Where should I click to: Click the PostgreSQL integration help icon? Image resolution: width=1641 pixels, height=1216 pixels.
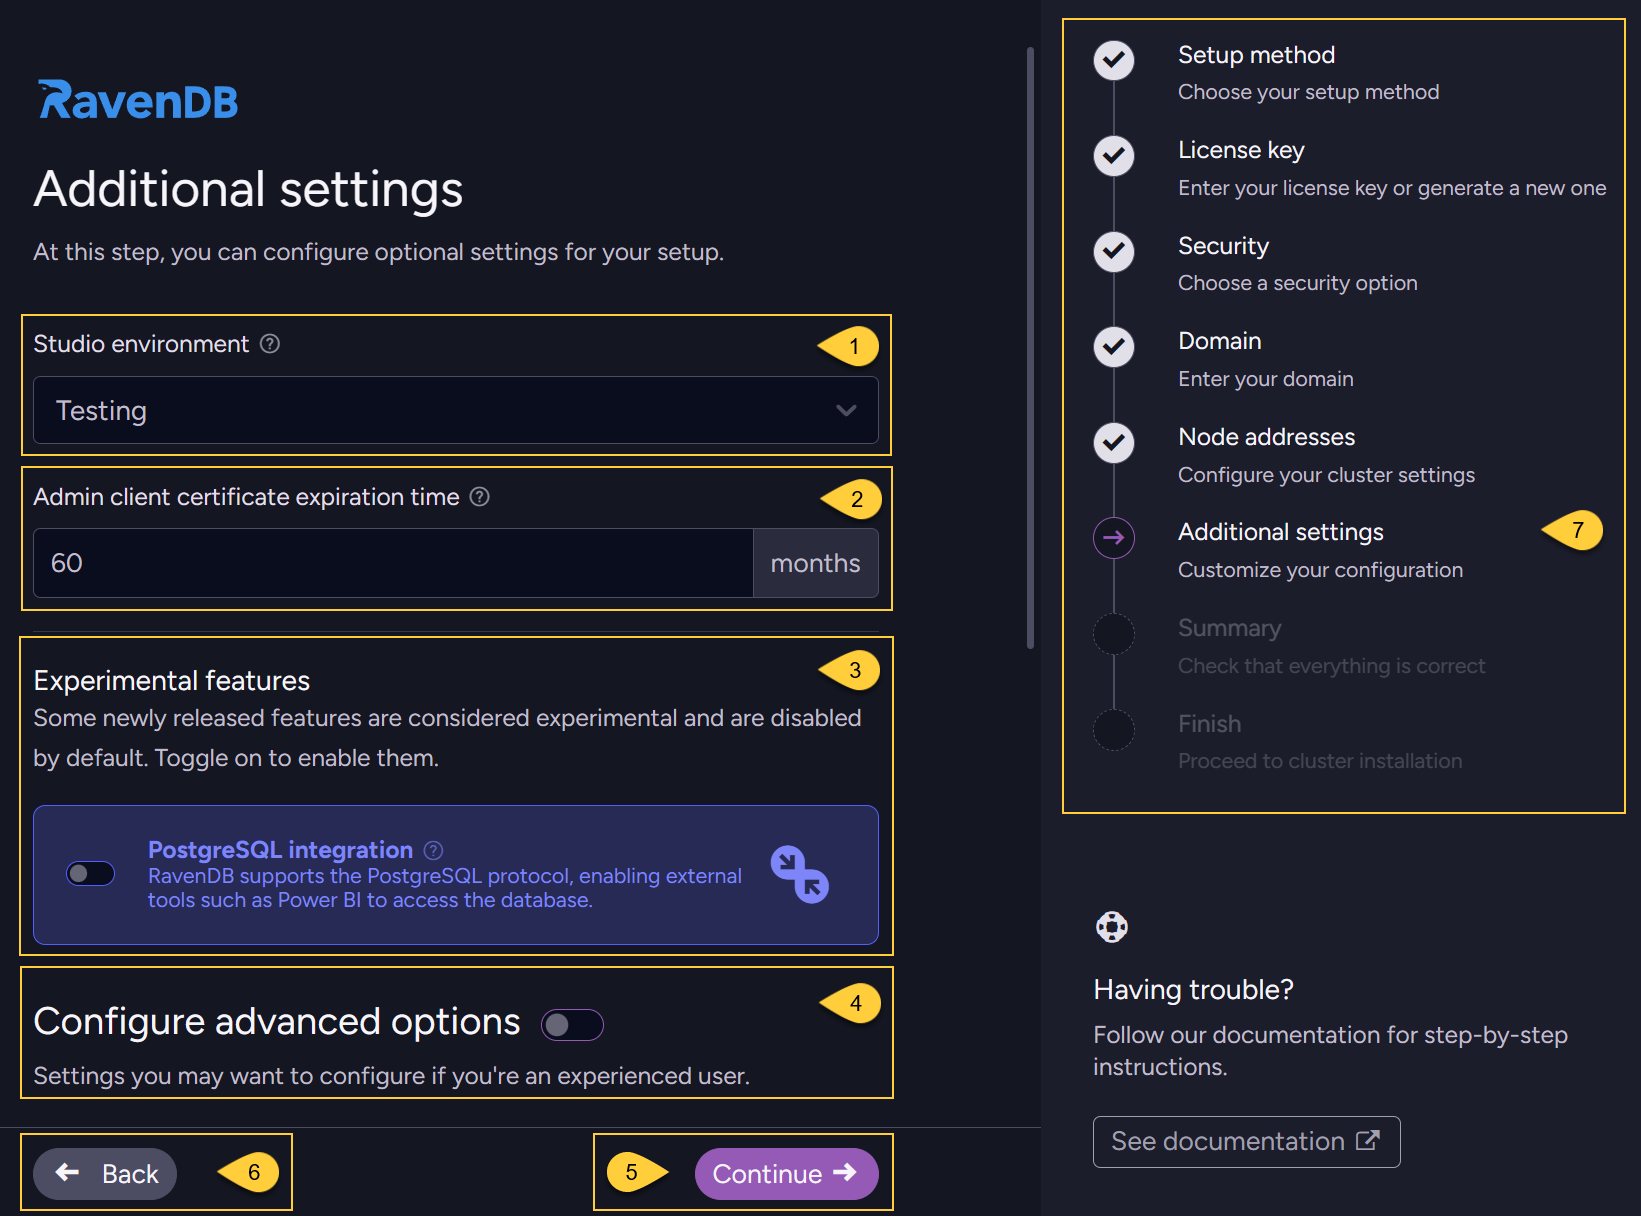coord(432,850)
